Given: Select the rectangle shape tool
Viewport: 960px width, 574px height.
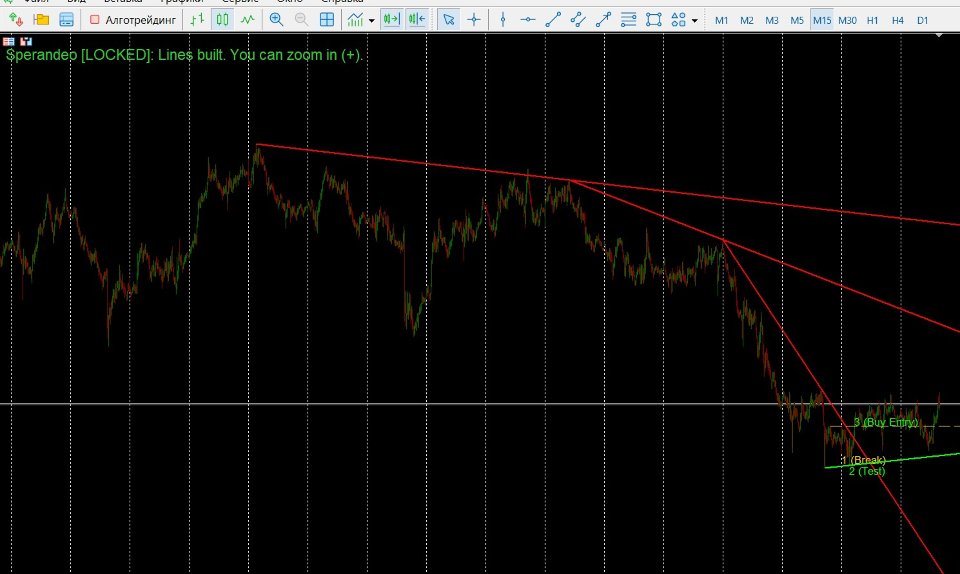Looking at the screenshot, I should [654, 20].
